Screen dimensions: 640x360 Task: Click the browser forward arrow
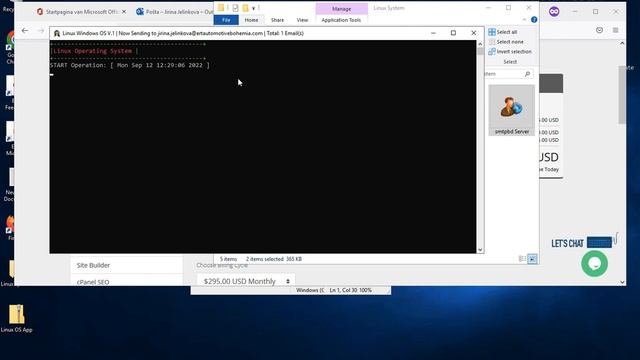point(40,31)
